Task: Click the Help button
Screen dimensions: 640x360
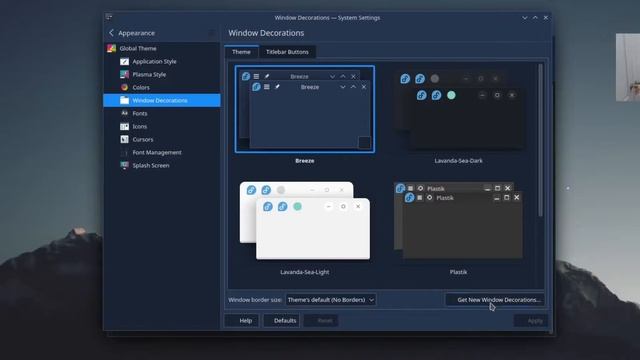Action: [x=241, y=320]
